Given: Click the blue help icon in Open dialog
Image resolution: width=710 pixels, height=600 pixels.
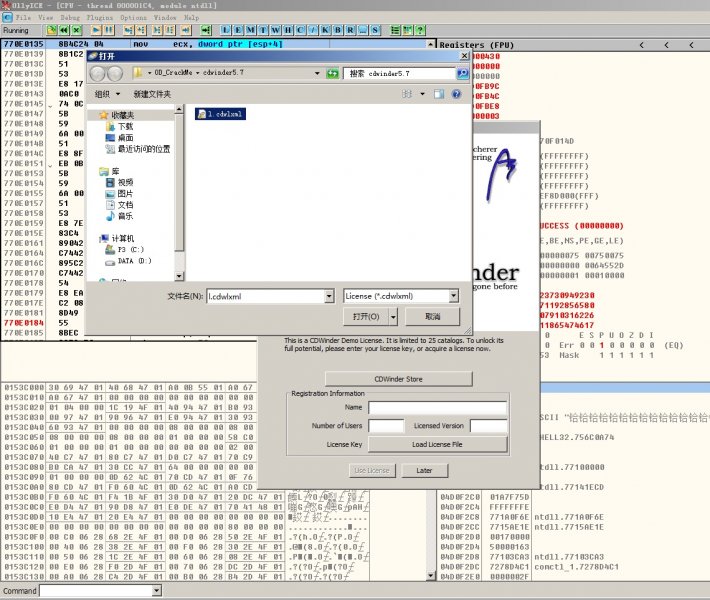Looking at the screenshot, I should click(456, 94).
